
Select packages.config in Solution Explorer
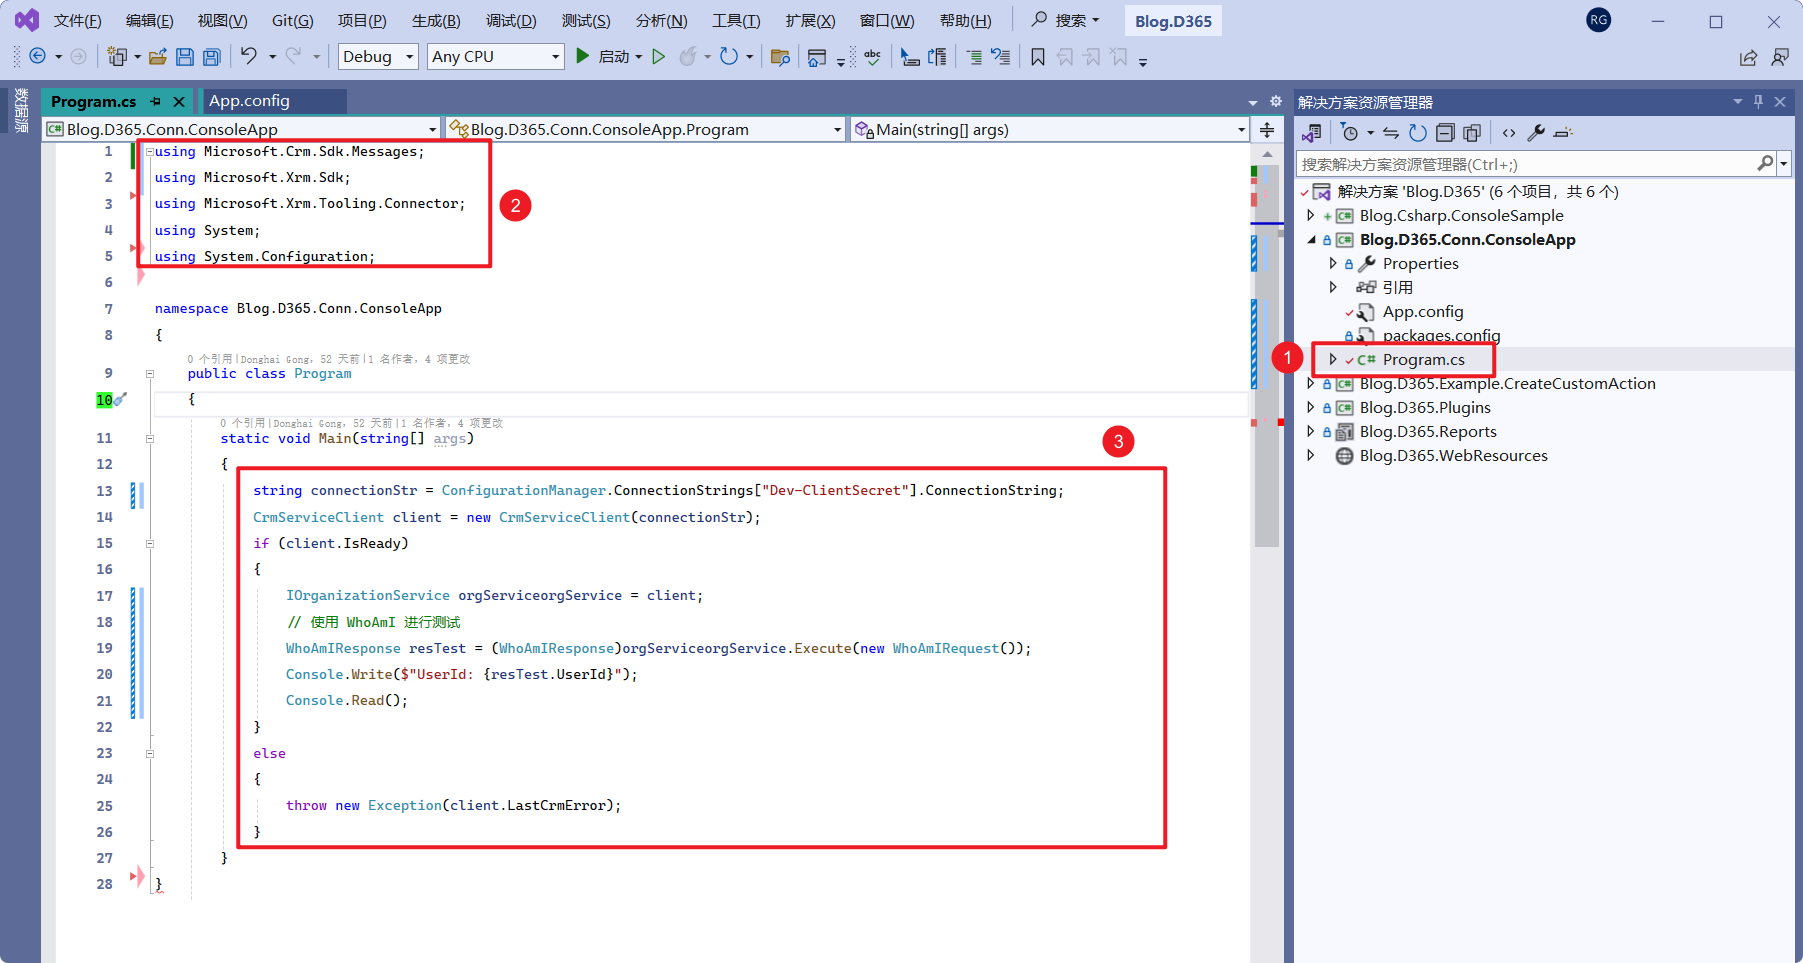point(1441,336)
